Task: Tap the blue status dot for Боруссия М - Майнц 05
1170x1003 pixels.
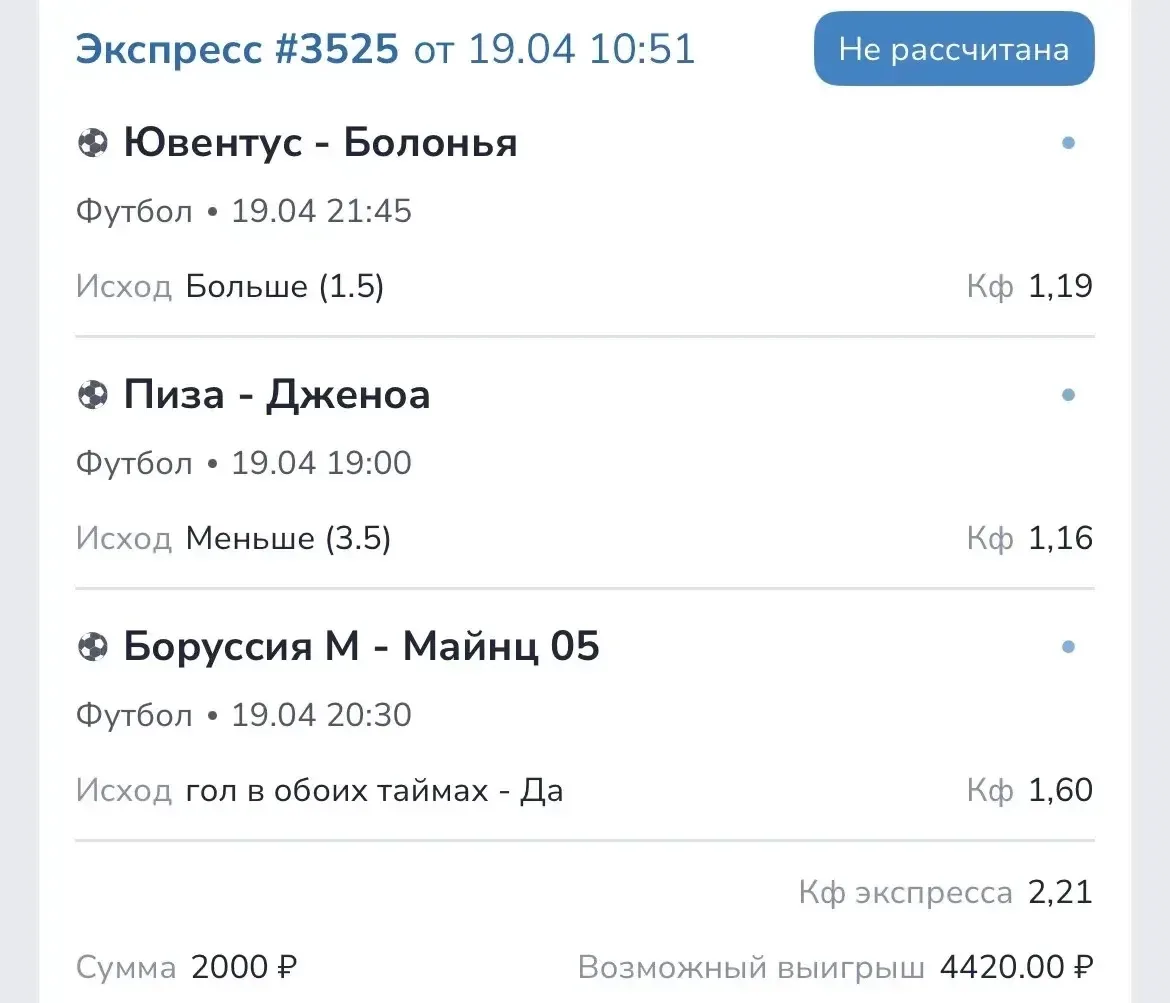Action: pyautogui.click(x=1068, y=648)
